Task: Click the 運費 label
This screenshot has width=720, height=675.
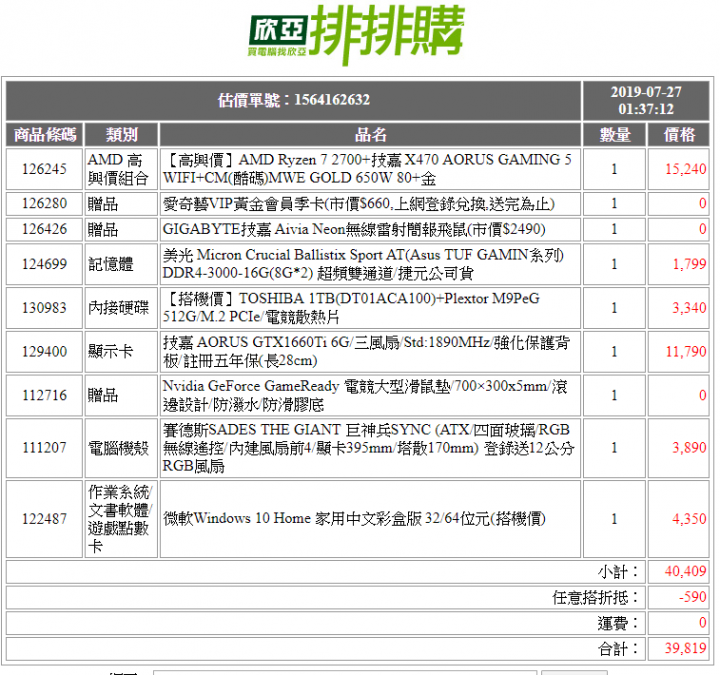Action: click(x=618, y=623)
